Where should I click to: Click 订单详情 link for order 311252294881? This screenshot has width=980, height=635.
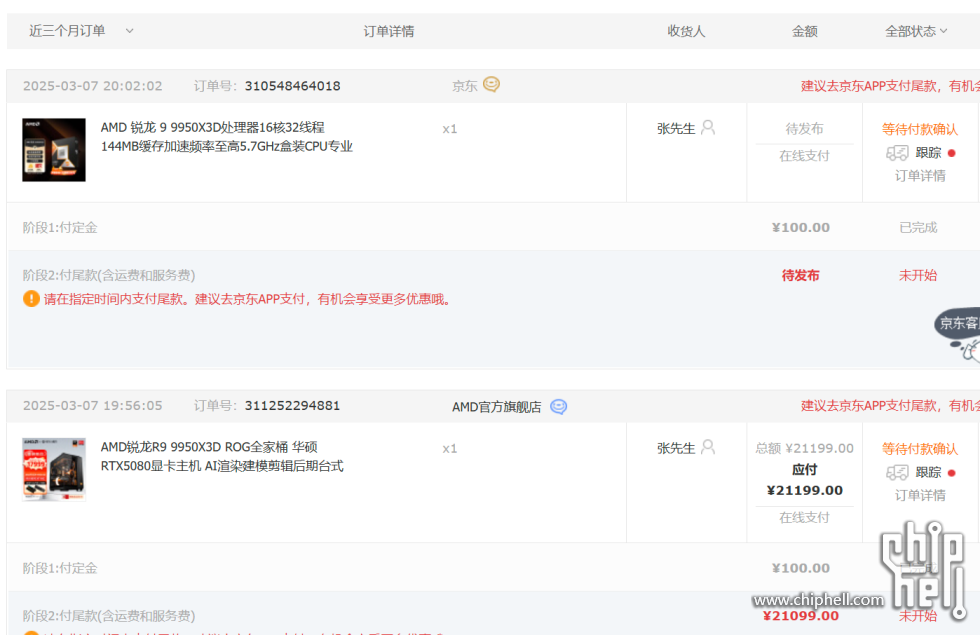pyautogui.click(x=920, y=495)
